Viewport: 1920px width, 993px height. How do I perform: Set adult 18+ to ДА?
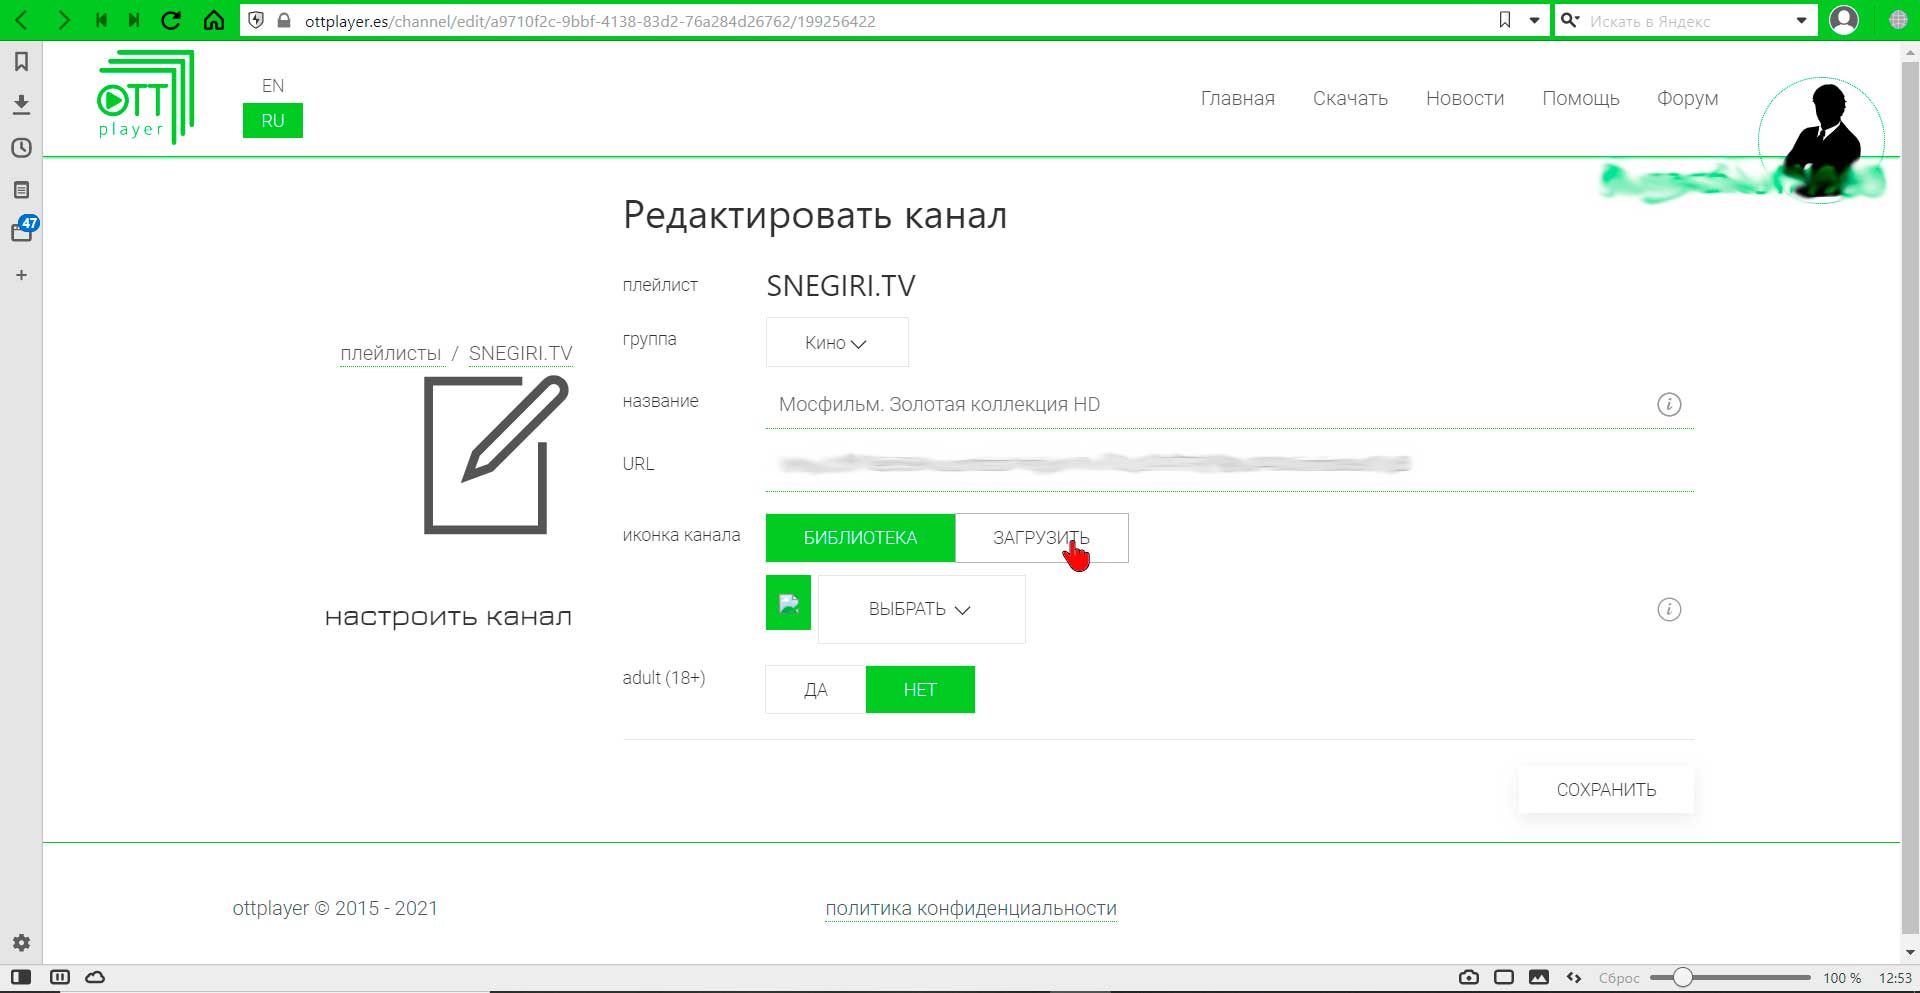pyautogui.click(x=815, y=690)
